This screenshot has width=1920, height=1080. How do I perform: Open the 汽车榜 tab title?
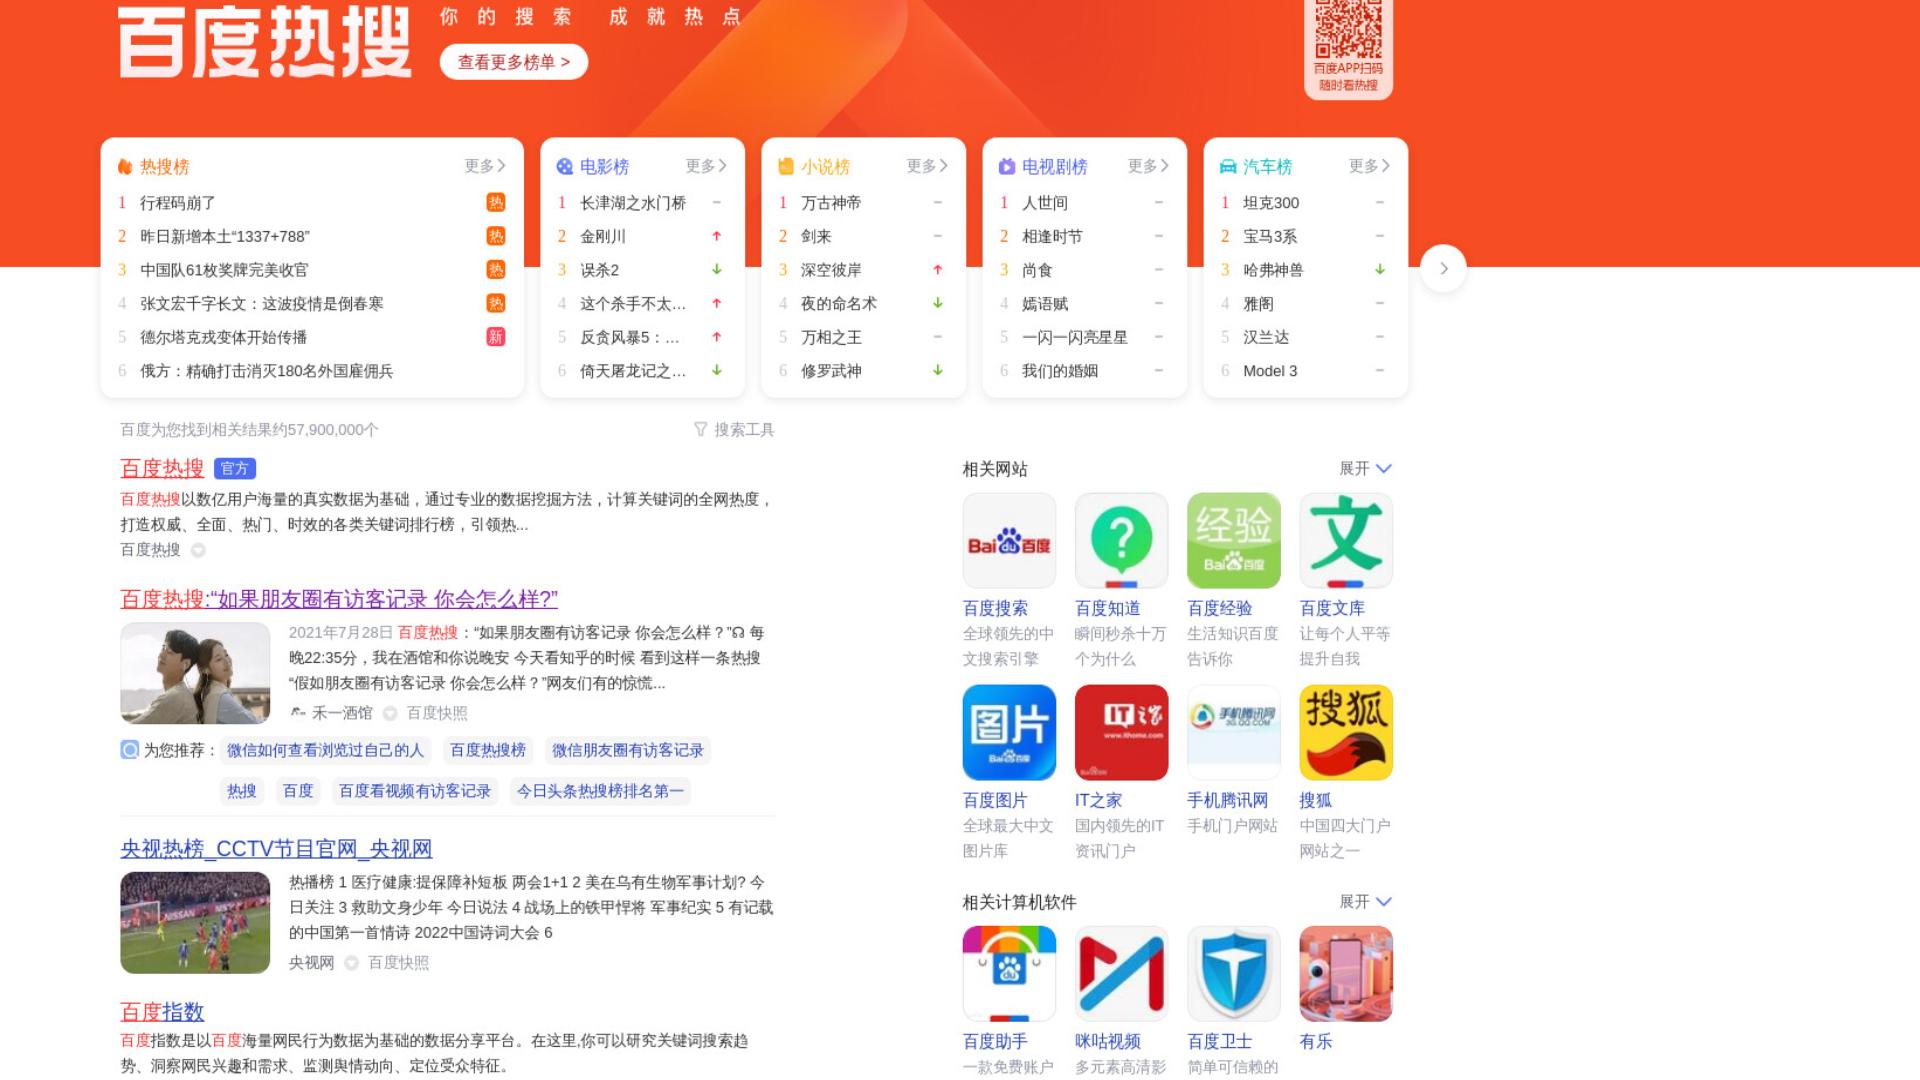tap(1268, 167)
